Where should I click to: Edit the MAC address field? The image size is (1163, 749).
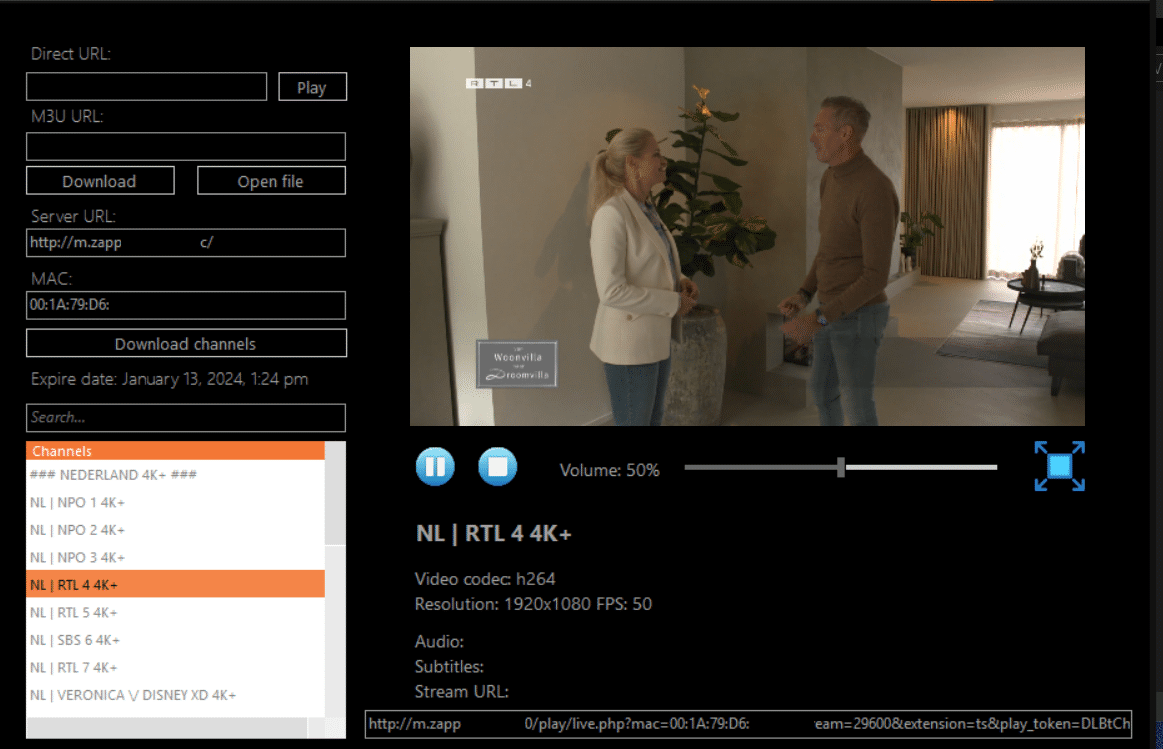click(x=185, y=305)
